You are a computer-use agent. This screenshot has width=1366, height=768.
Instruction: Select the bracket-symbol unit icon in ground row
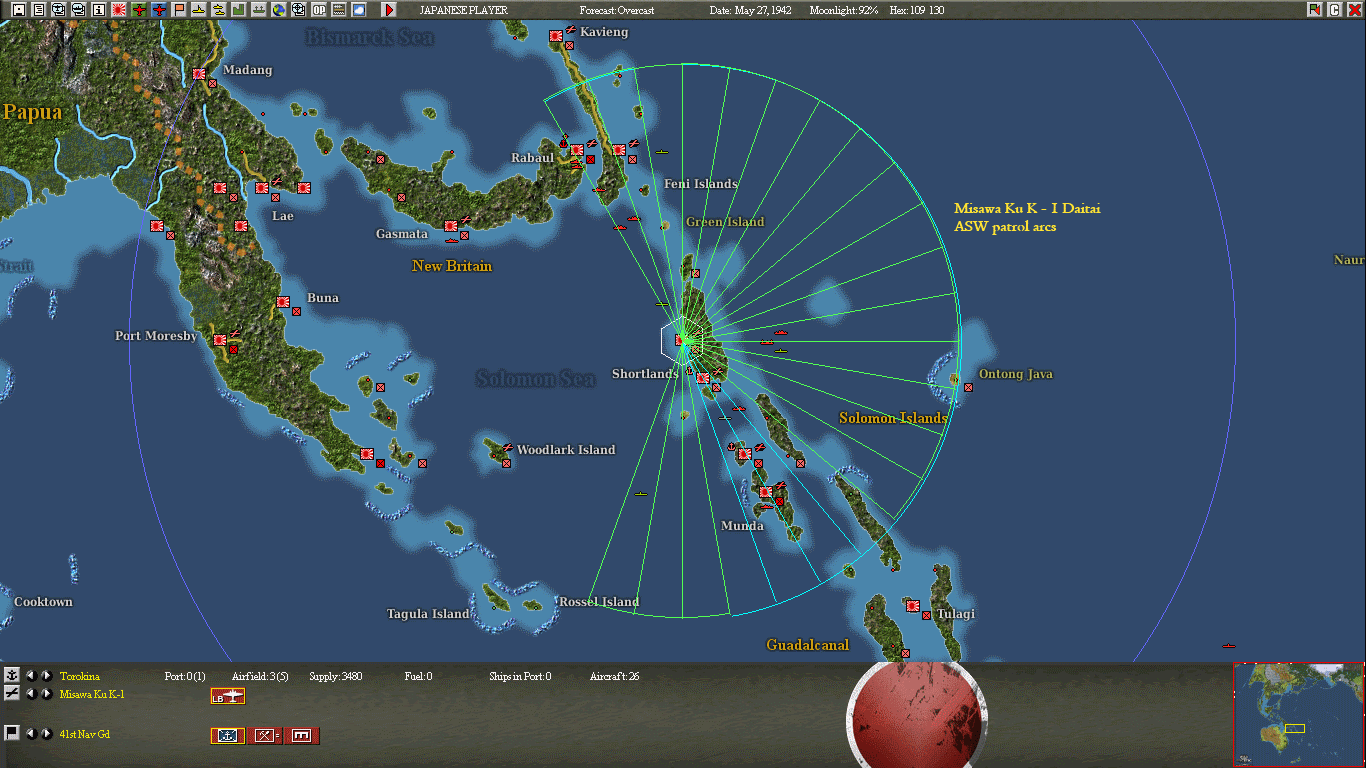click(301, 736)
